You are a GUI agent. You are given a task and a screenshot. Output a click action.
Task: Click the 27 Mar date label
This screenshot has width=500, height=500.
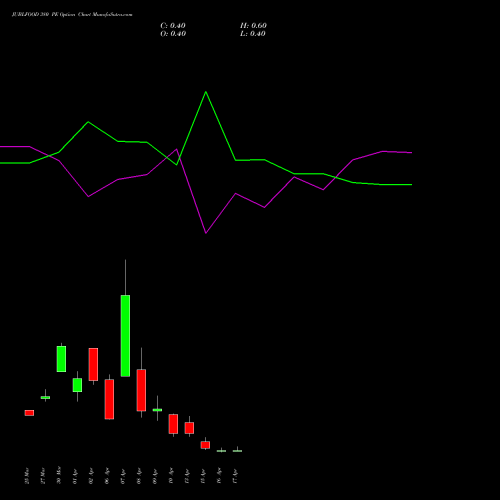(x=43, y=476)
